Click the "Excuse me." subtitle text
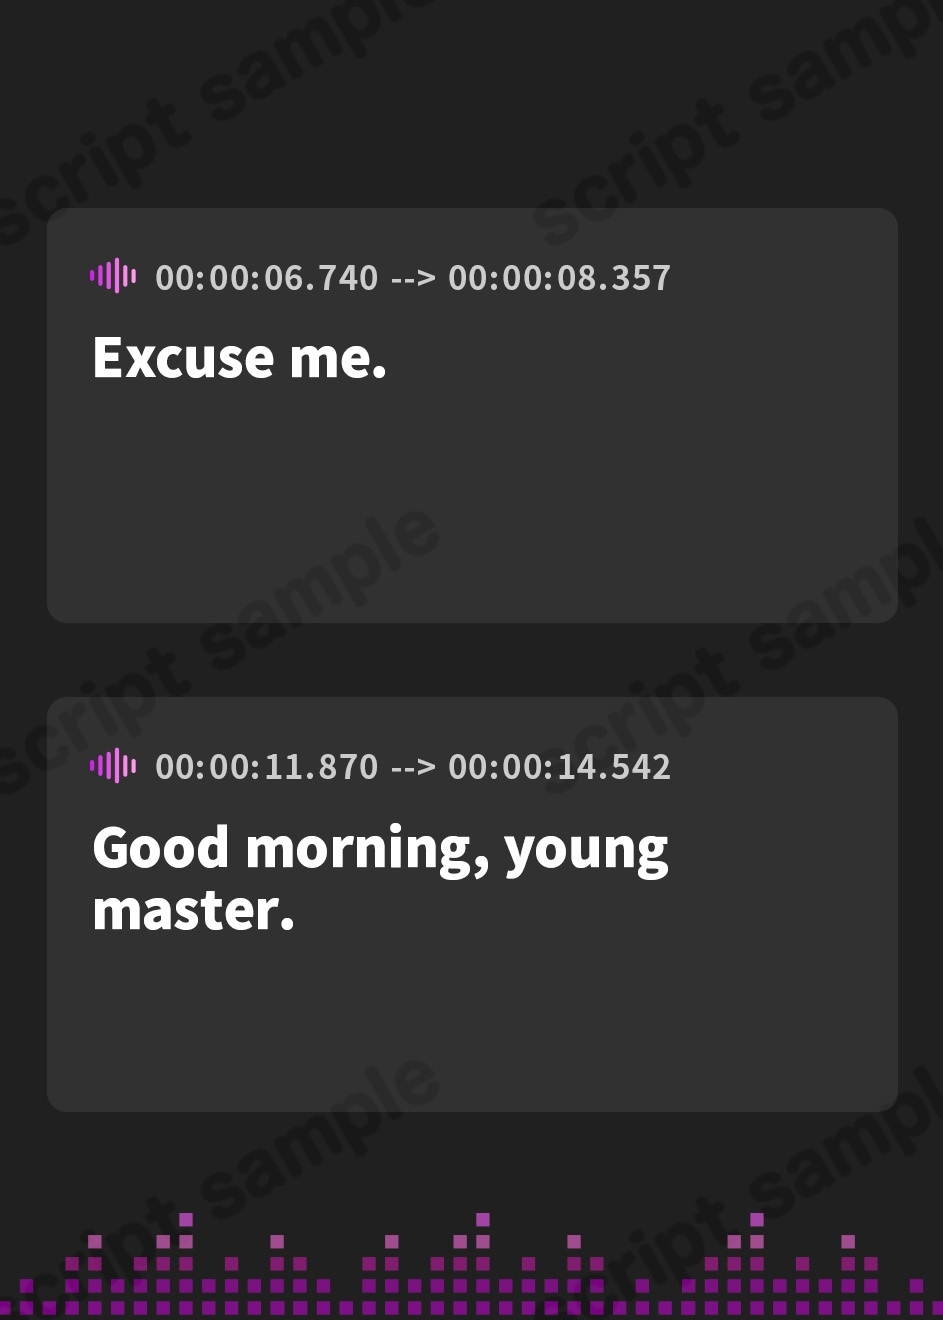This screenshot has width=943, height=1320. [239, 357]
